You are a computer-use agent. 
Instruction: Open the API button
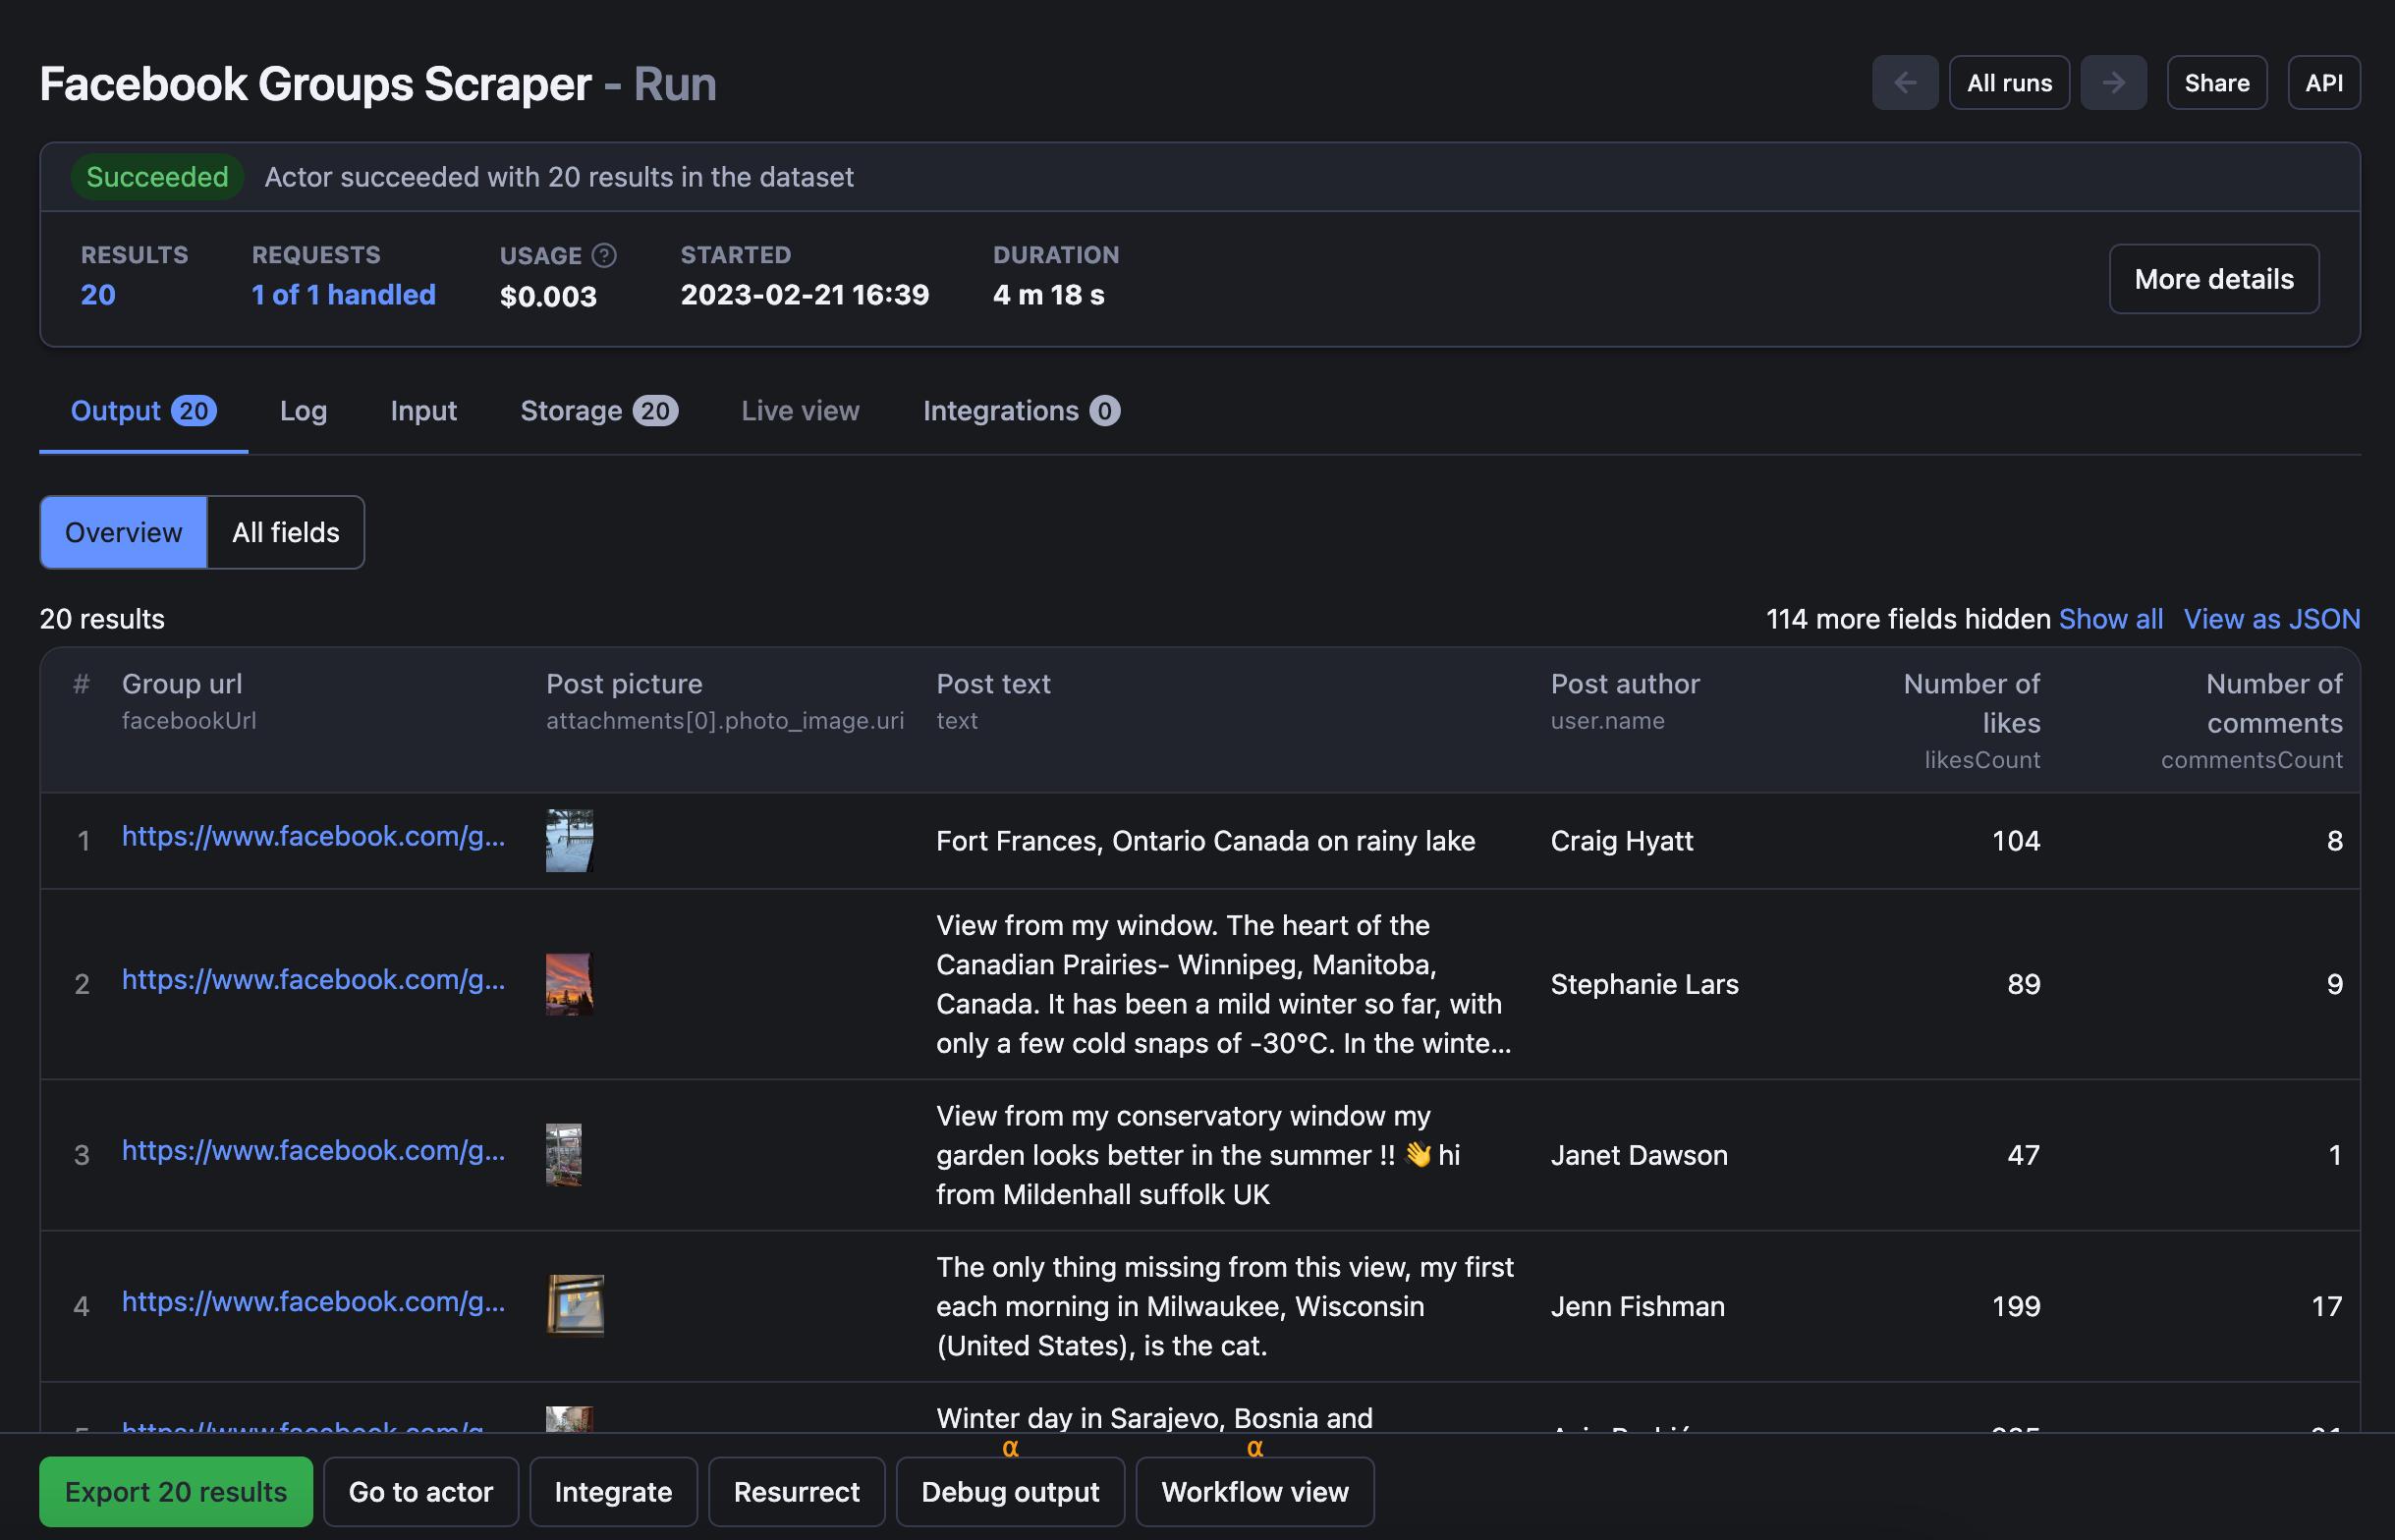pos(2324,83)
